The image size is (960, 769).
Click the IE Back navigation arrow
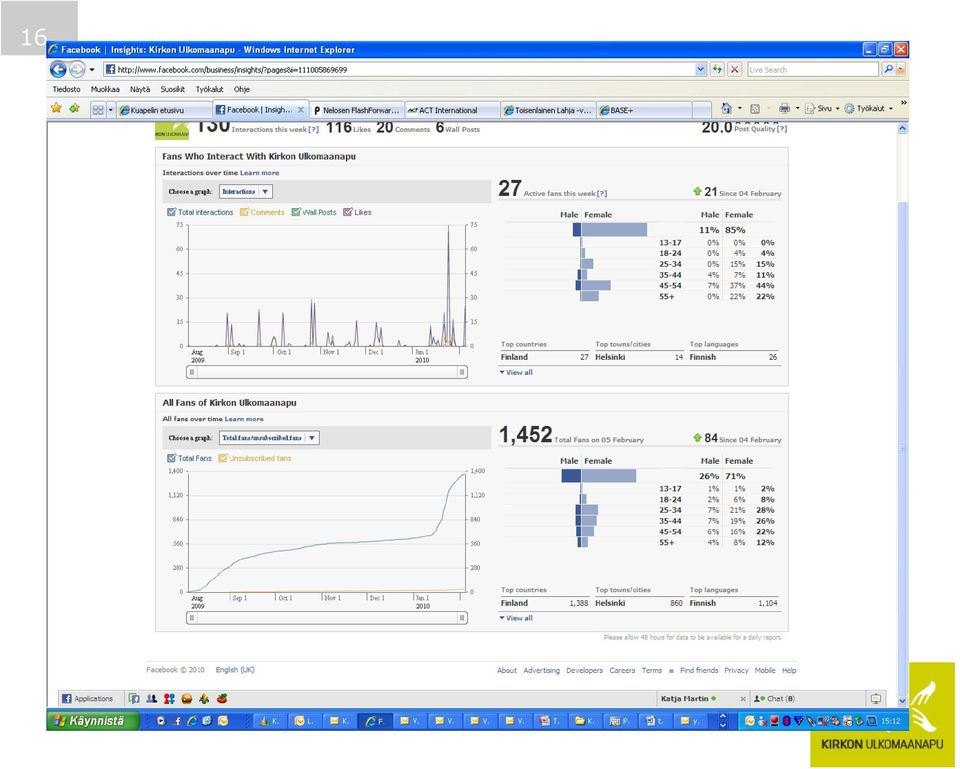(x=58, y=70)
